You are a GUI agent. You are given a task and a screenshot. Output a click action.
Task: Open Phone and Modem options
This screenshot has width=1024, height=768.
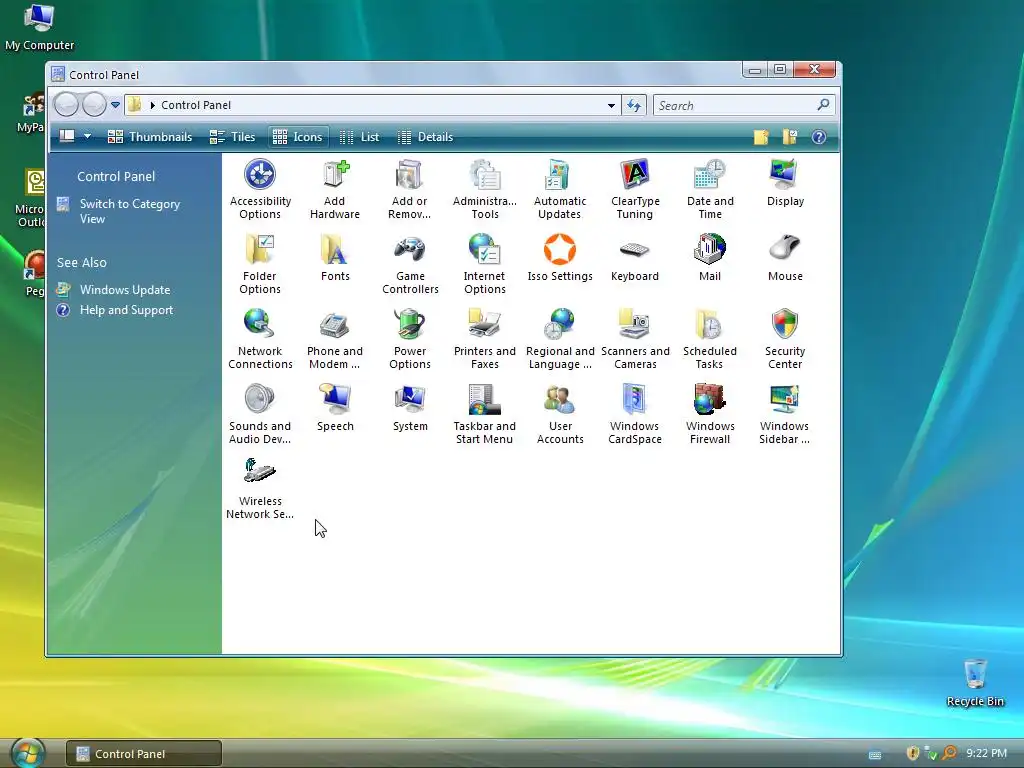click(335, 340)
